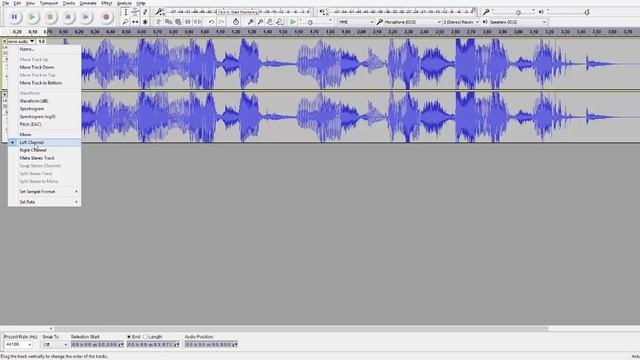Image resolution: width=640 pixels, height=360 pixels.
Task: Choose Make Stereo Track
Action: point(44,158)
